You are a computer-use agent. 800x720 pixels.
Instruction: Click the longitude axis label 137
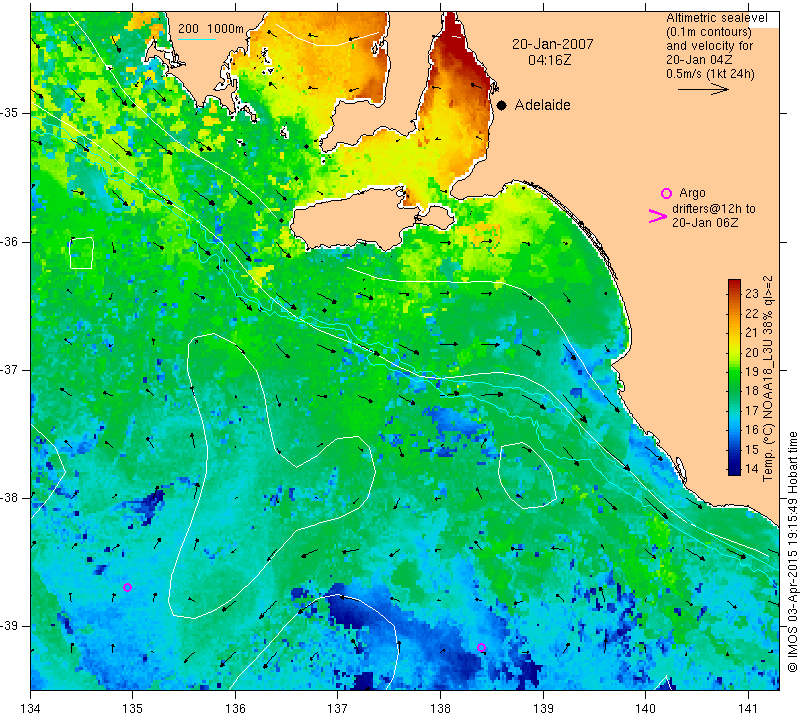(338, 709)
